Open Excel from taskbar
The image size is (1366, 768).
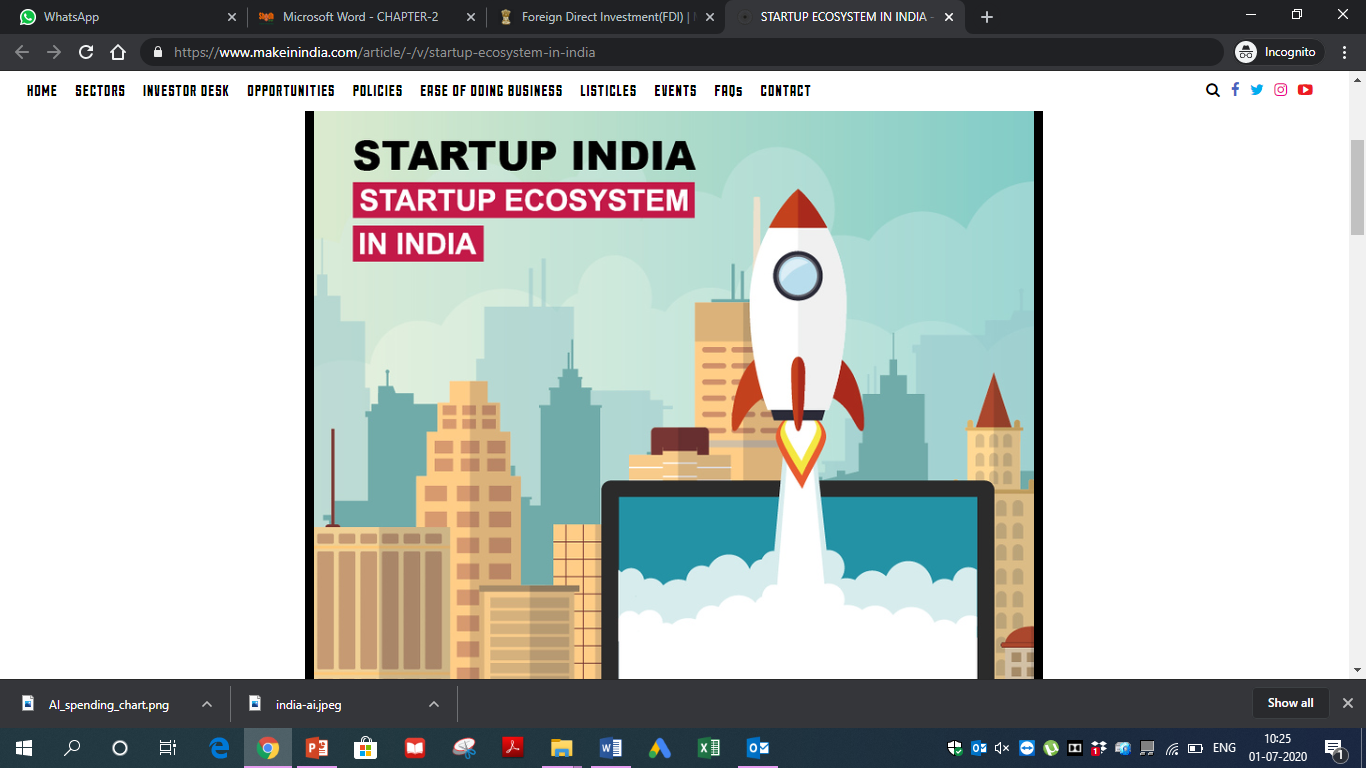[709, 748]
